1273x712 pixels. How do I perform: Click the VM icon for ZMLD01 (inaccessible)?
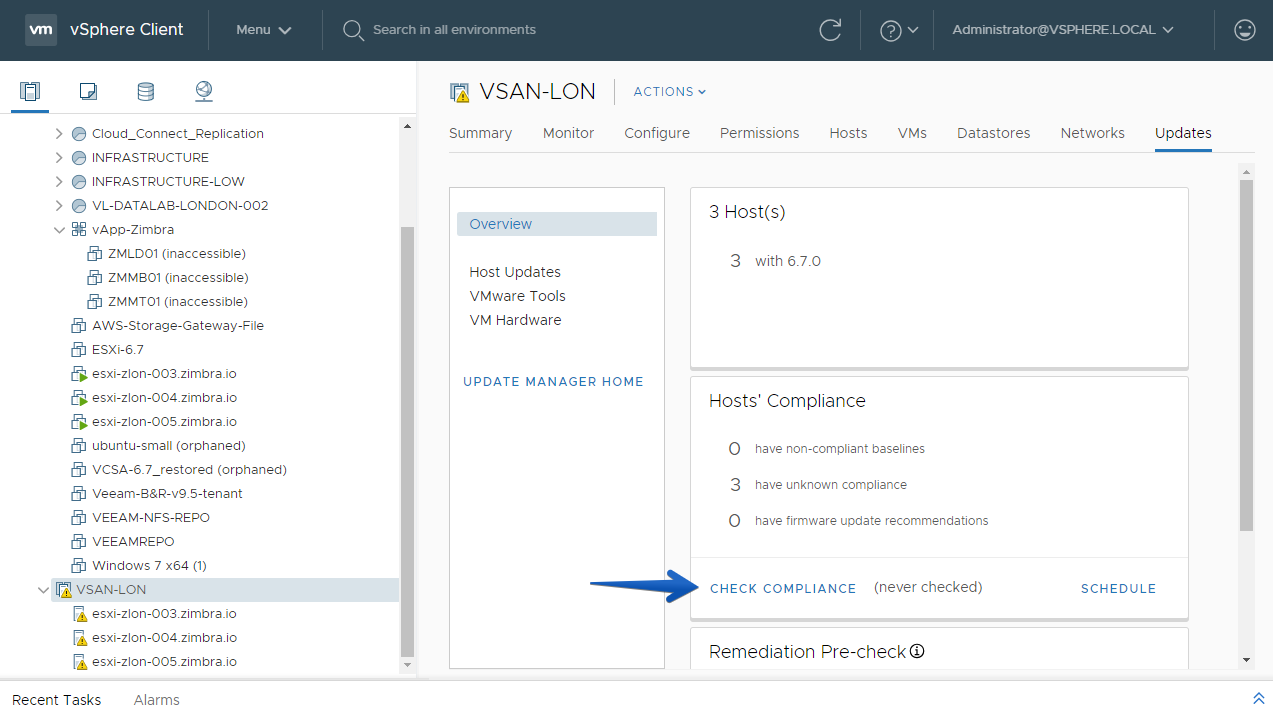pos(96,254)
